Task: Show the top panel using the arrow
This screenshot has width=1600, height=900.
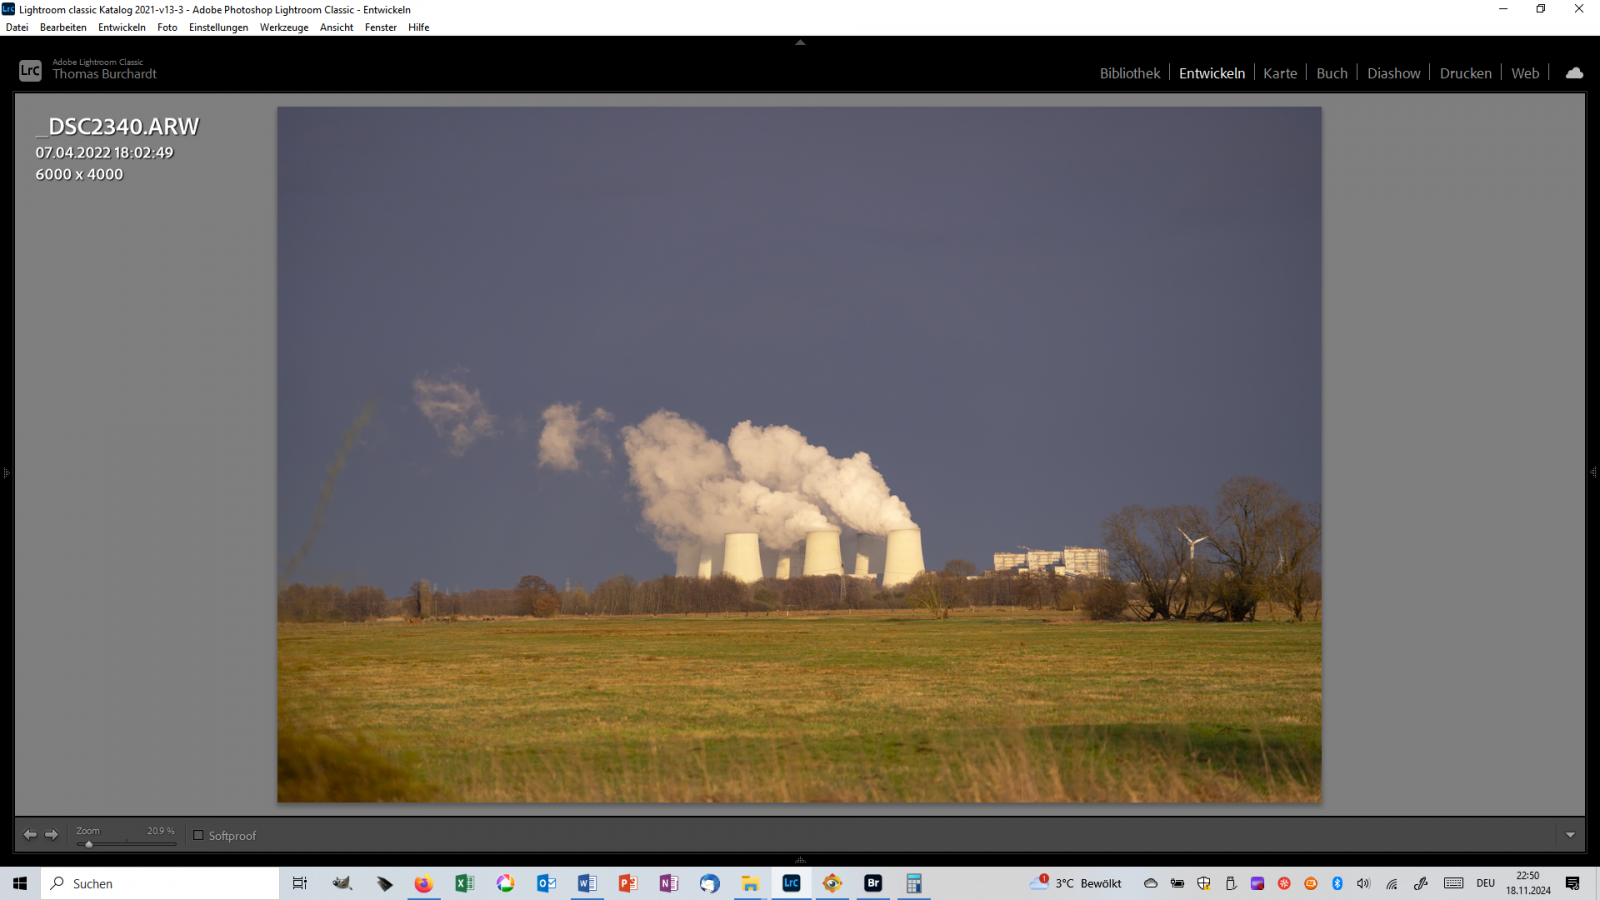Action: 800,43
